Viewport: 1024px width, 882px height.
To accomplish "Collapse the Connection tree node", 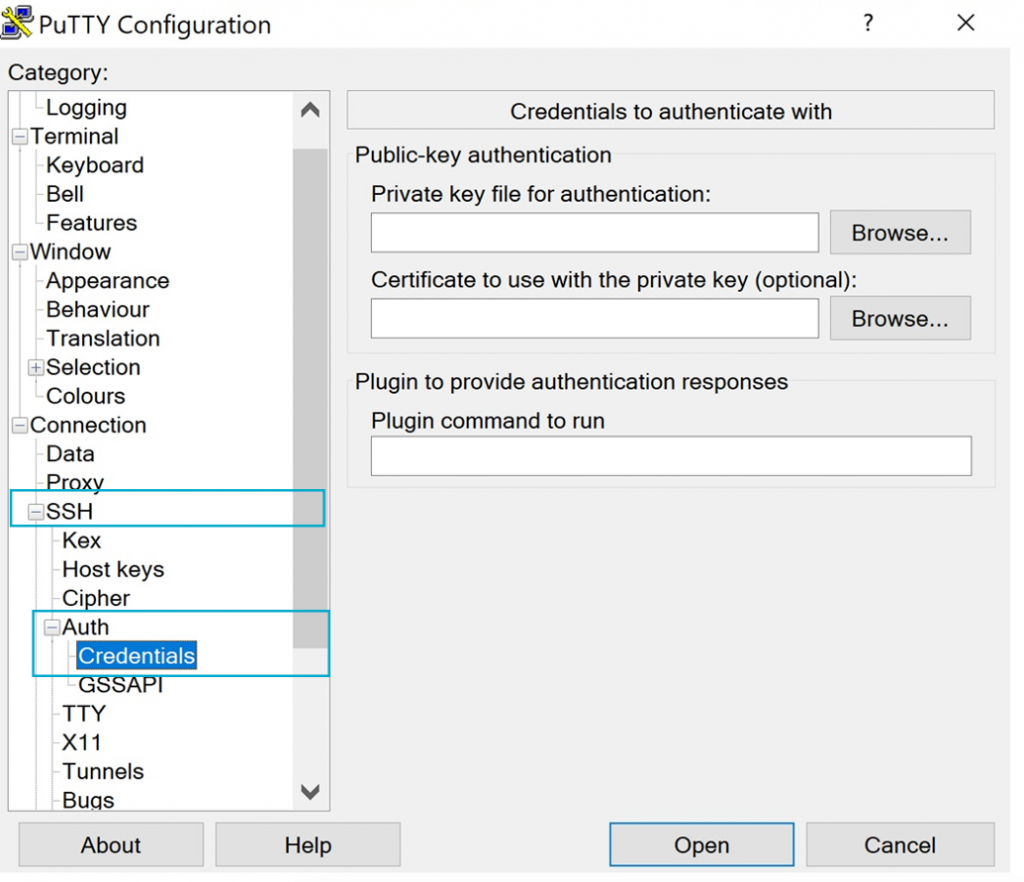I will 20,425.
